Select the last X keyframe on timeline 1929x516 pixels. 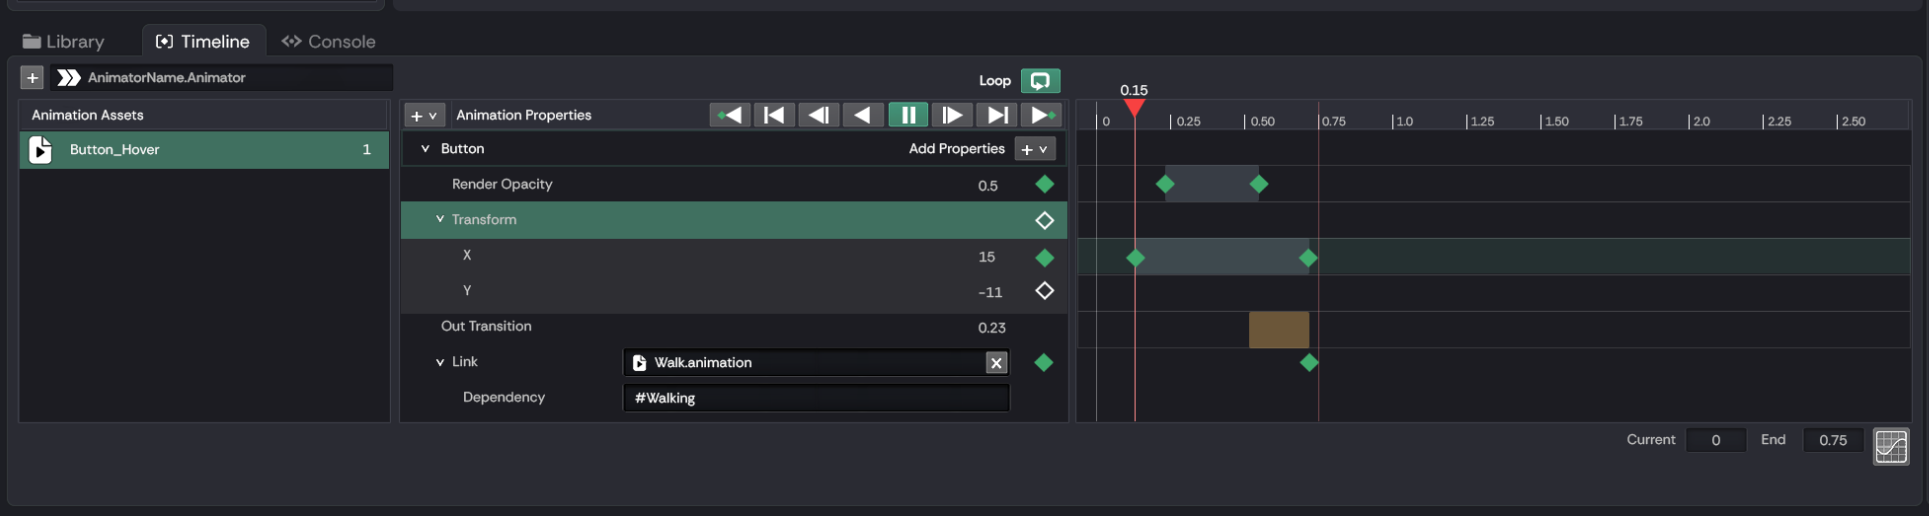coord(1308,258)
